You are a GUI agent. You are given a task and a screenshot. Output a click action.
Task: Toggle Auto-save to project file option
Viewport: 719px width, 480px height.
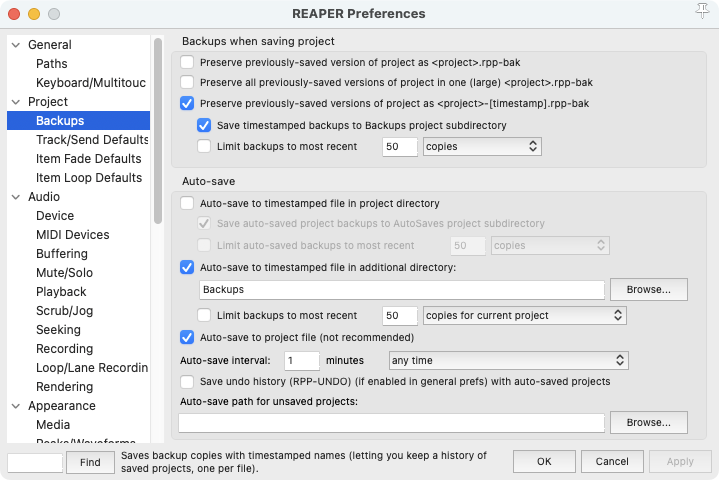pyautogui.click(x=187, y=337)
